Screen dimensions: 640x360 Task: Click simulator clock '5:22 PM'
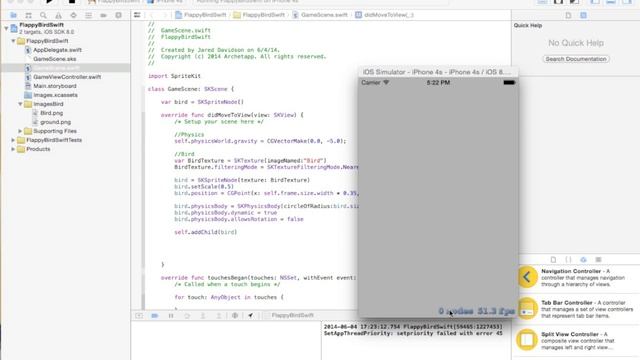click(x=438, y=83)
